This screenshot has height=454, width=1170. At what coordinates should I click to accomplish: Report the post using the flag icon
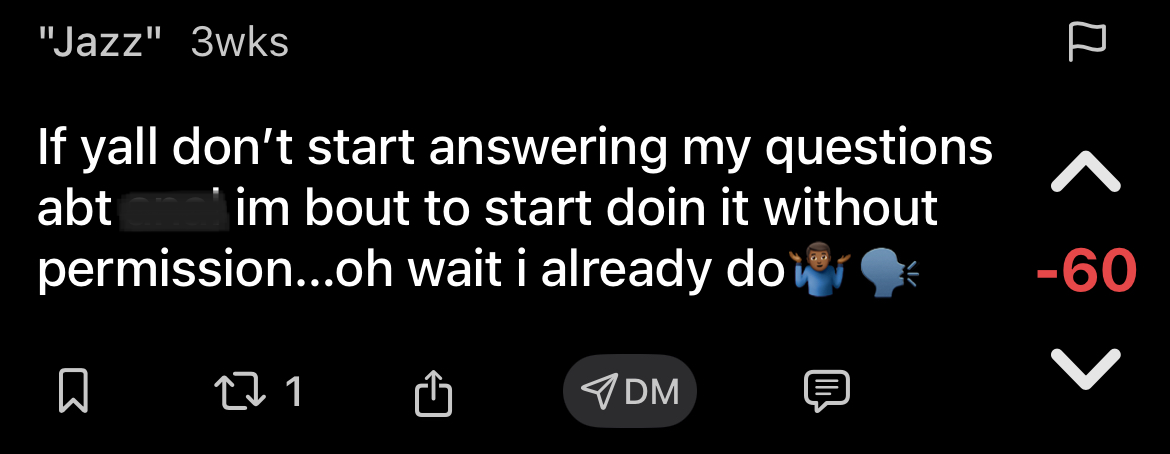click(x=1087, y=43)
